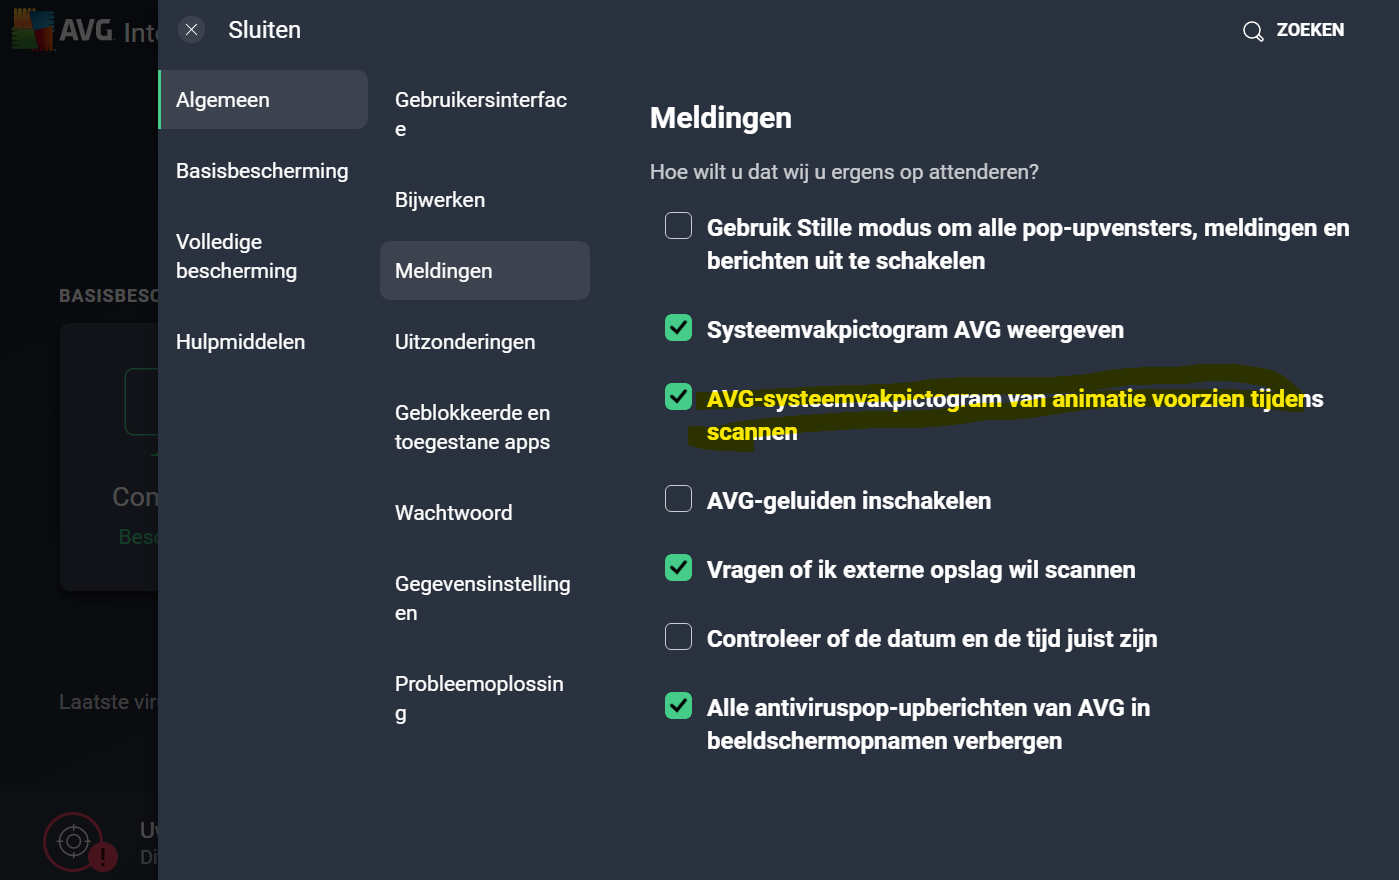Select Geblokkeerde en toegestane apps
The height and width of the screenshot is (880, 1399).
(473, 427)
